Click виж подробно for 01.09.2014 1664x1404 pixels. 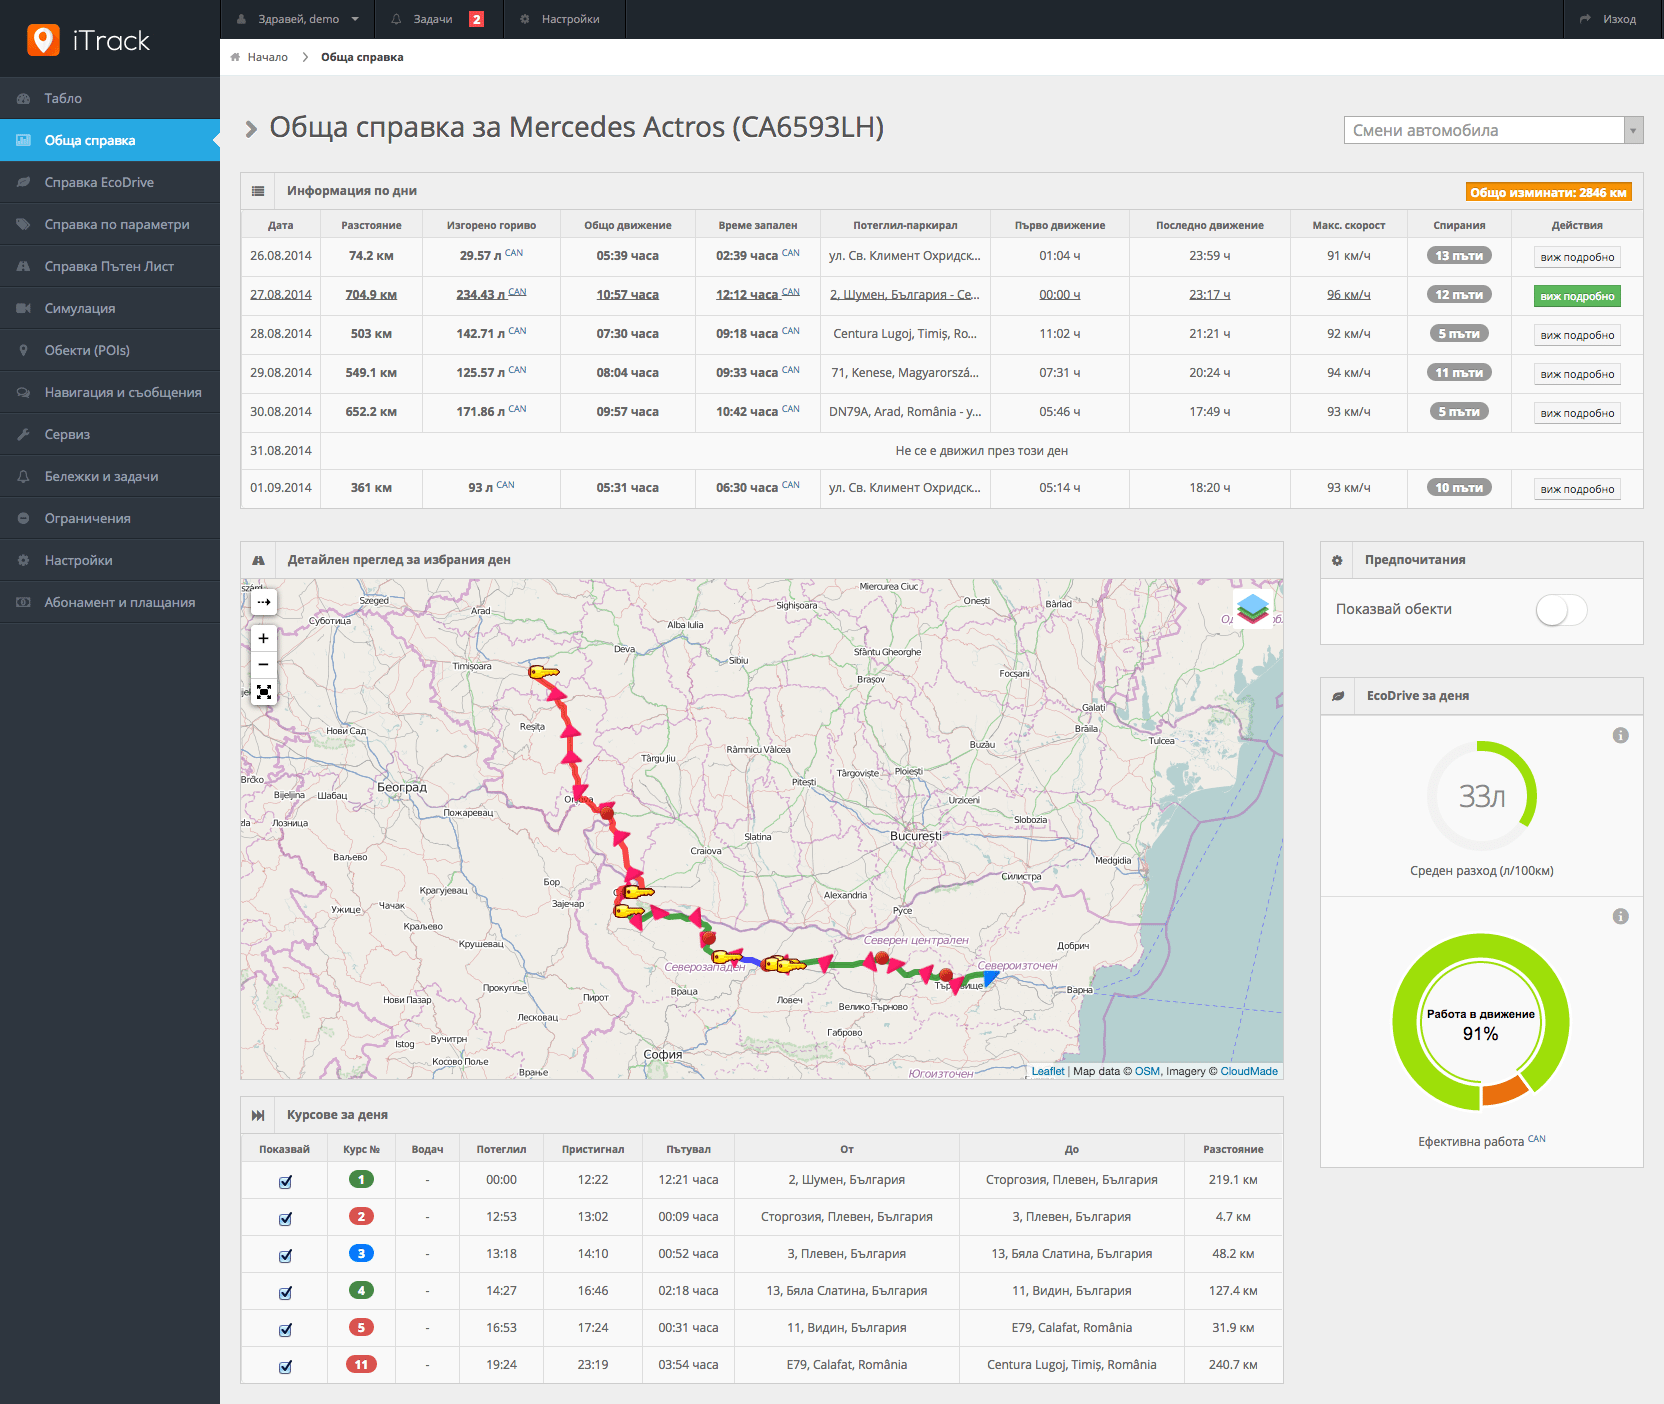pyautogui.click(x=1577, y=489)
